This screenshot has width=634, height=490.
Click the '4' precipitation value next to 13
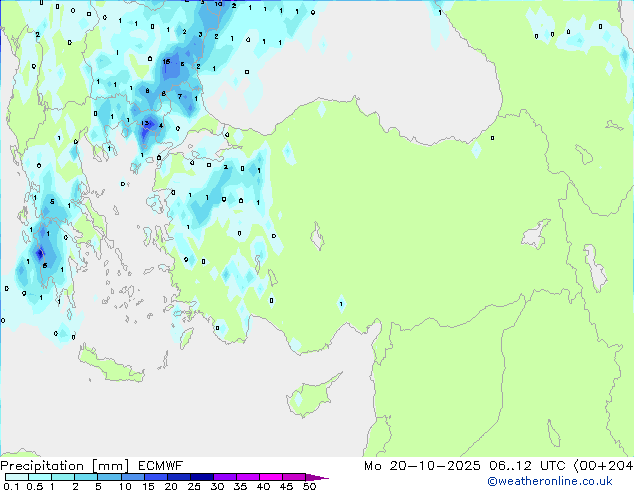point(161,125)
